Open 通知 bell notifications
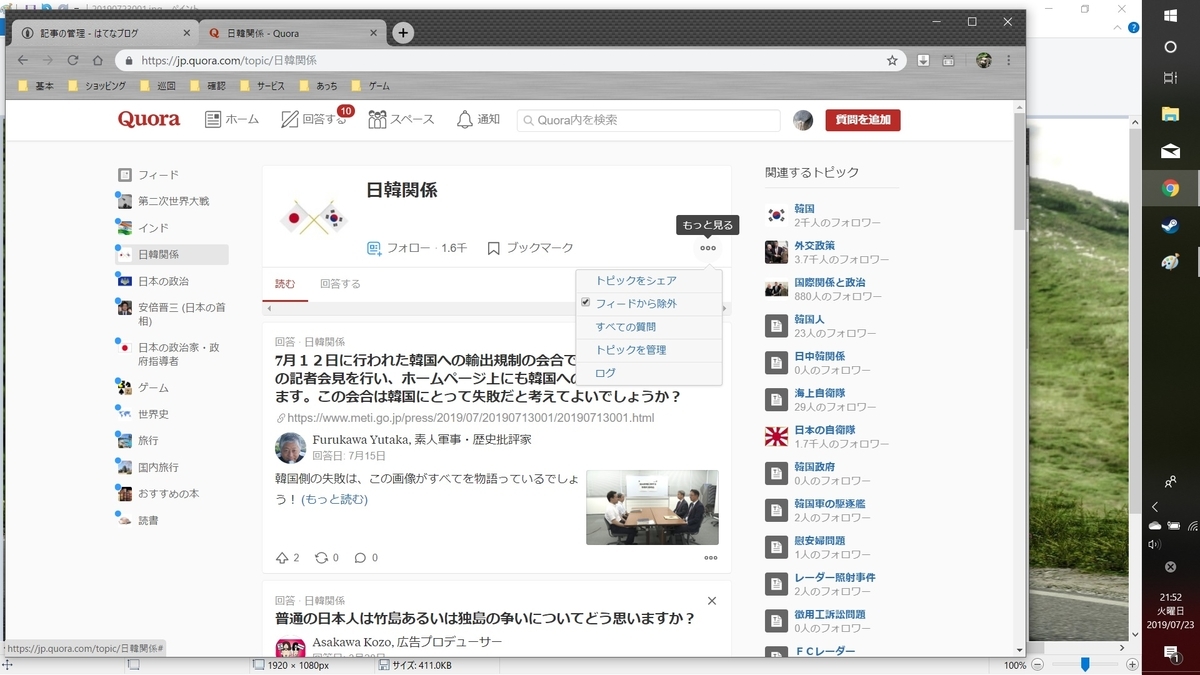The width and height of the screenshot is (1200, 675). (464, 120)
